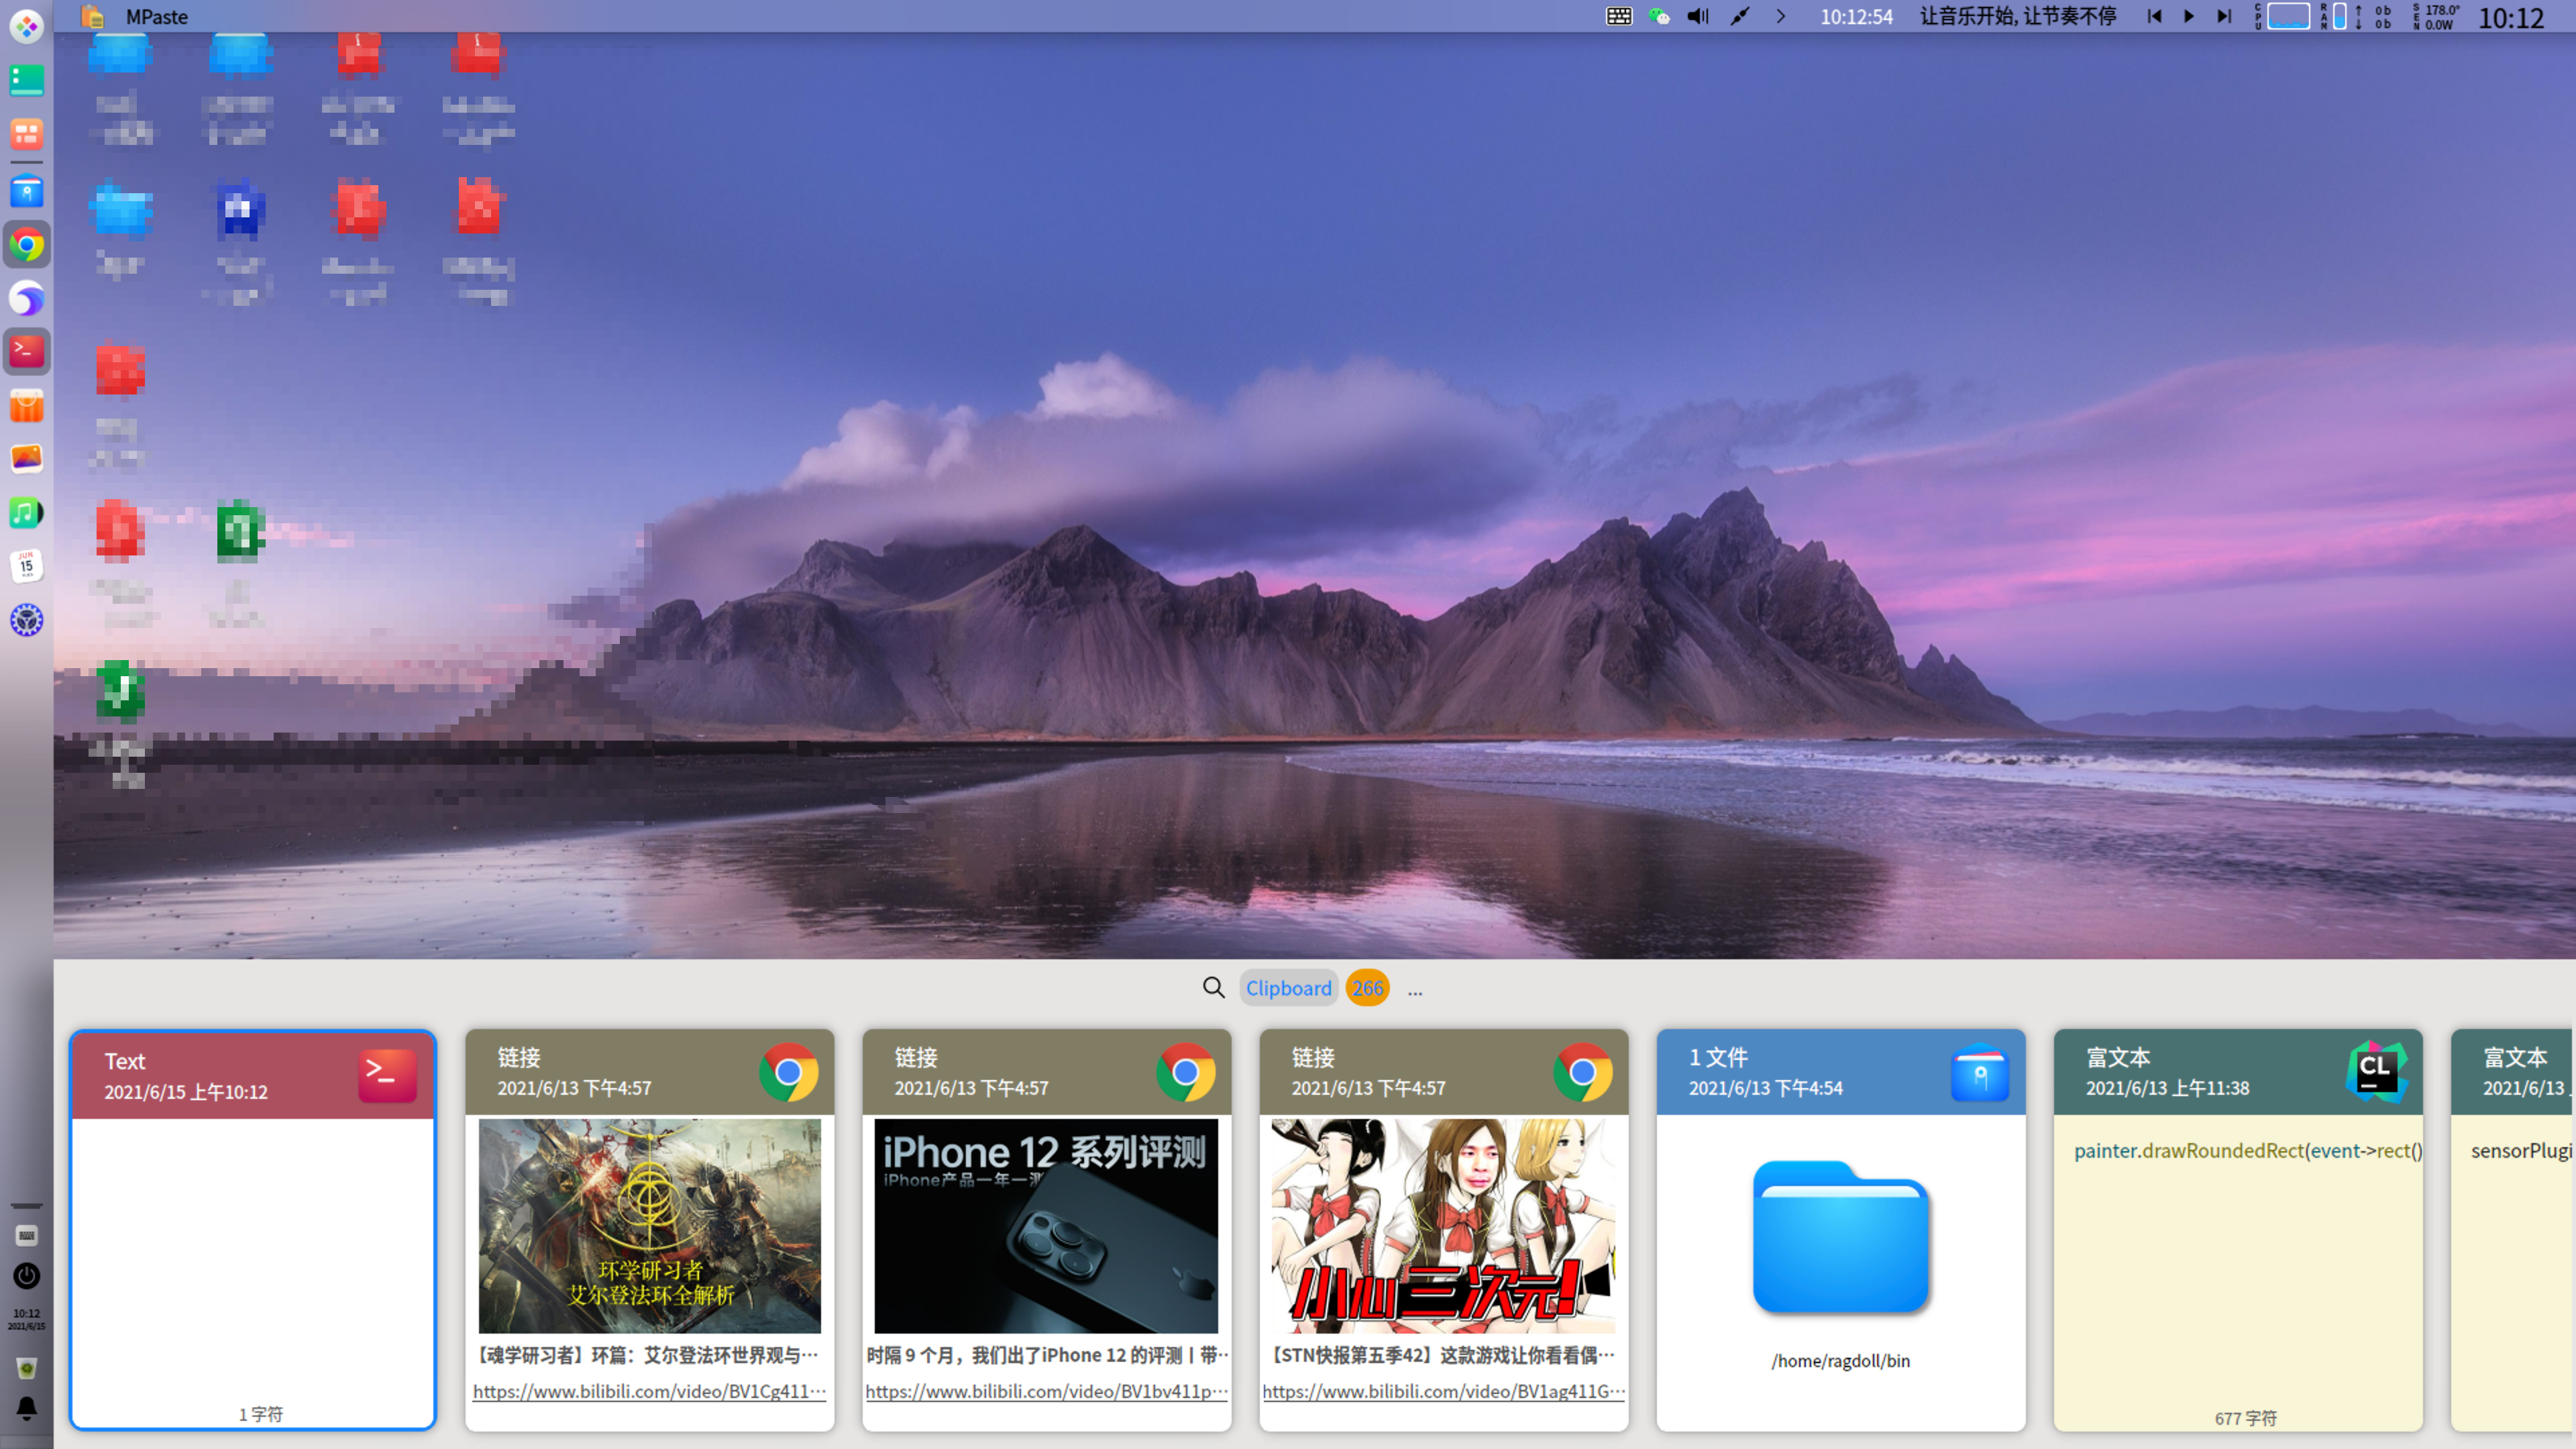This screenshot has width=2576, height=1449.
Task: Click the MPaste title in top bar
Action: (x=156, y=17)
